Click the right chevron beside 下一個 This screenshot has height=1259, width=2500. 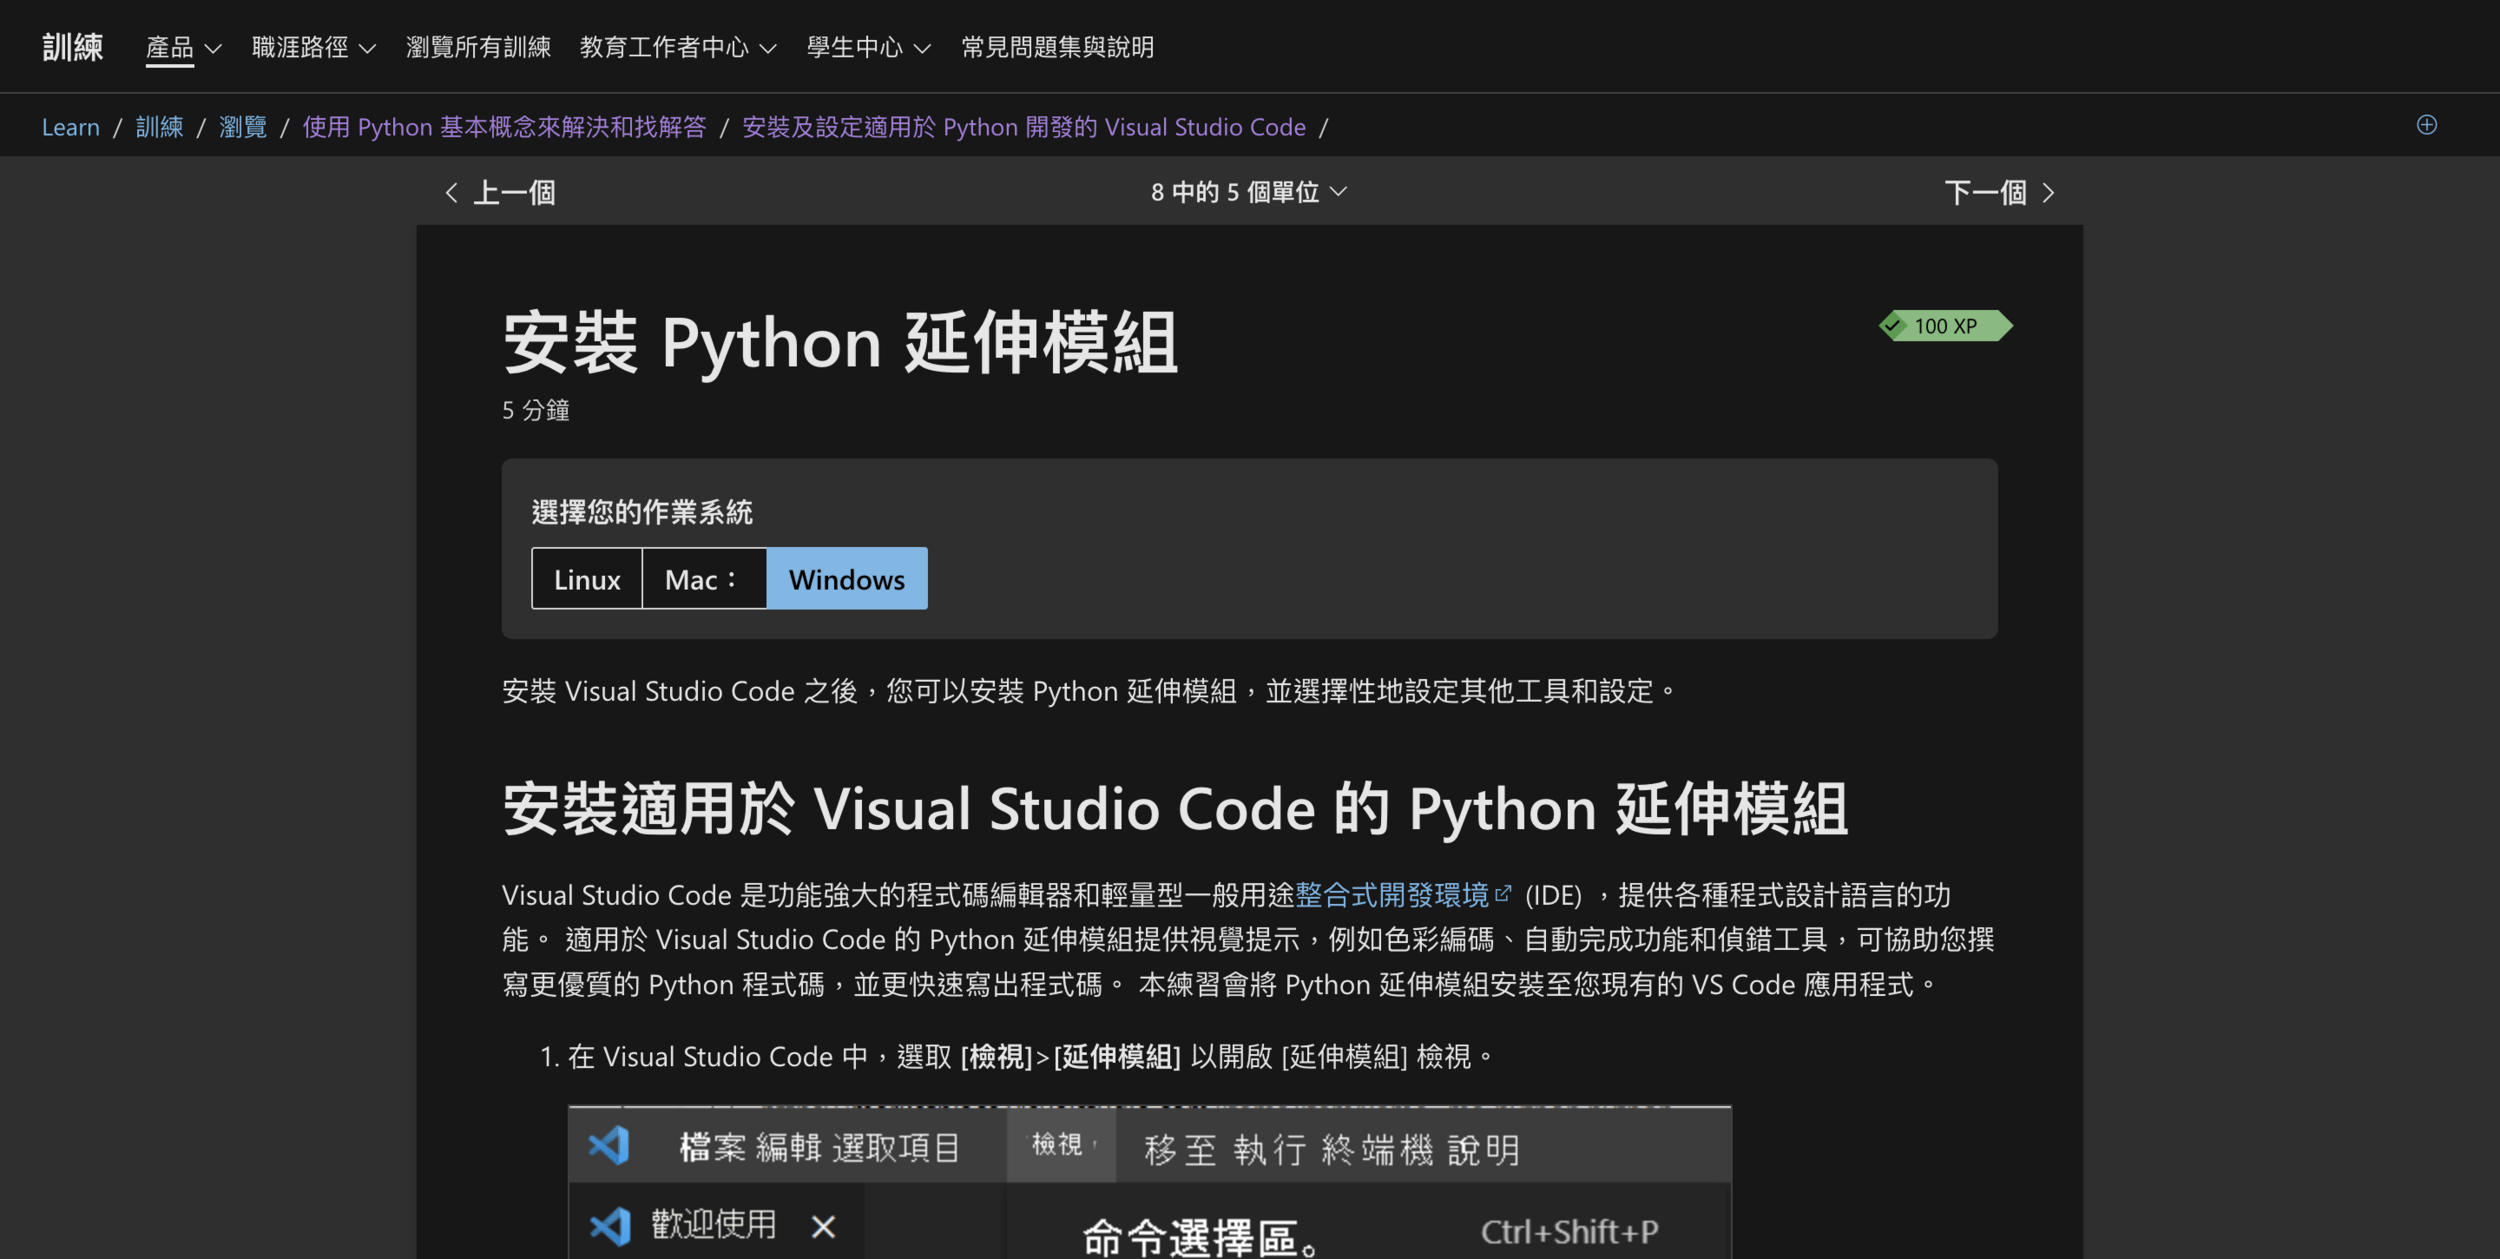(x=2048, y=193)
